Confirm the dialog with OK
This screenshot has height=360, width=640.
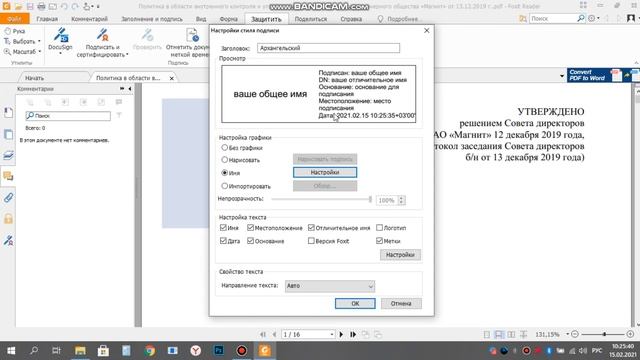(x=355, y=303)
